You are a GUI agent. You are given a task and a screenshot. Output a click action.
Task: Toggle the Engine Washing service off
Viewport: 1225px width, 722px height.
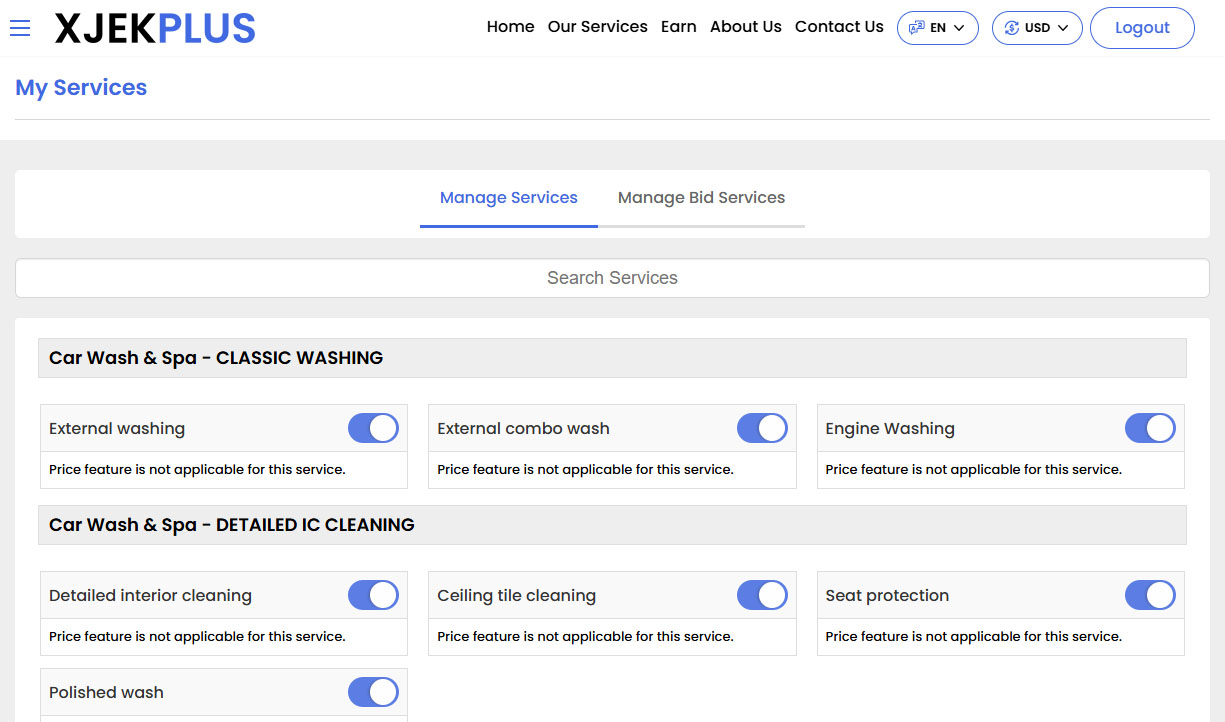[x=1151, y=428]
